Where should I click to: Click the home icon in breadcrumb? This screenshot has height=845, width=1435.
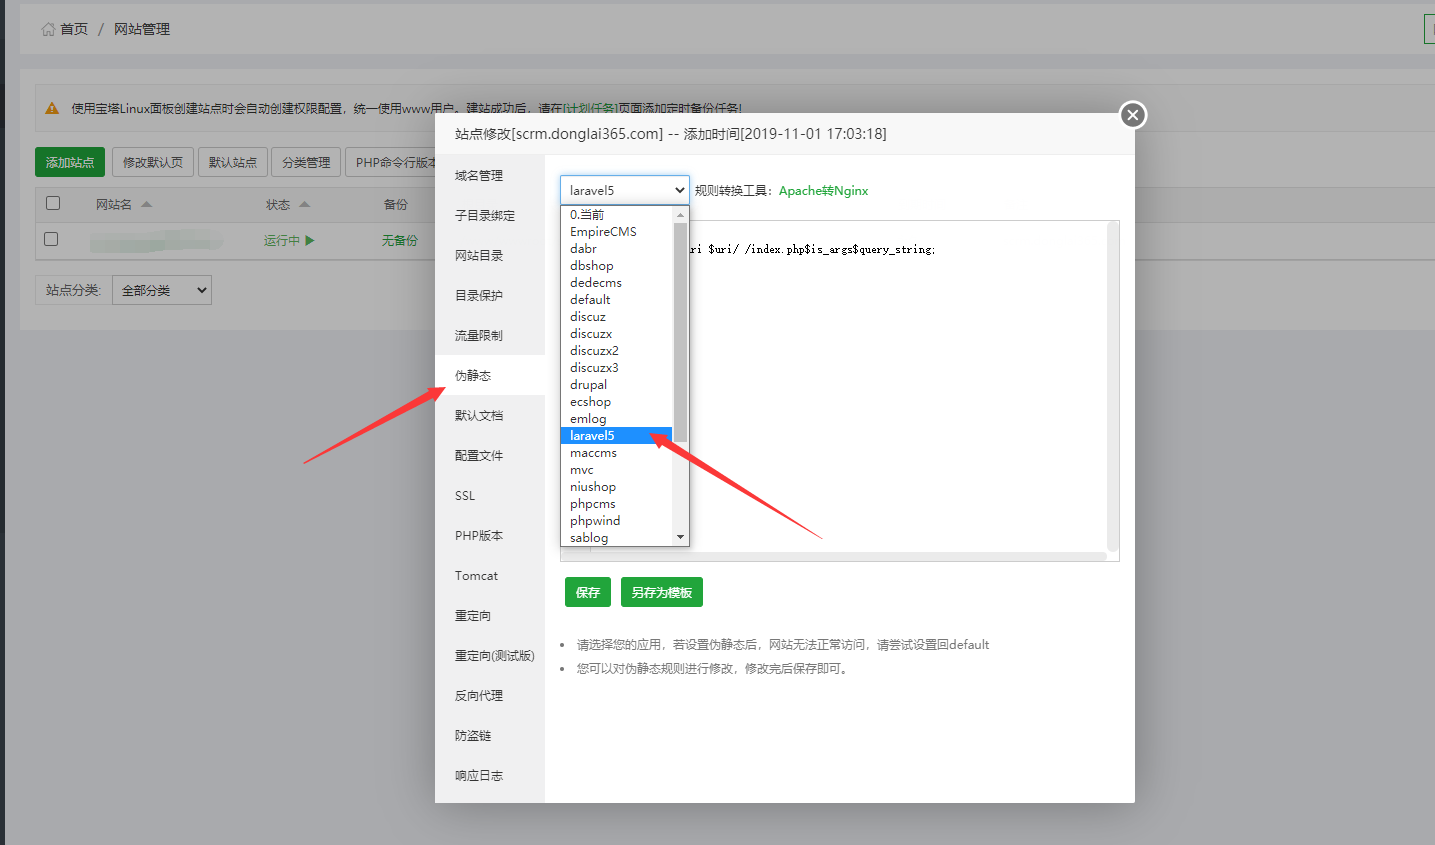point(48,29)
